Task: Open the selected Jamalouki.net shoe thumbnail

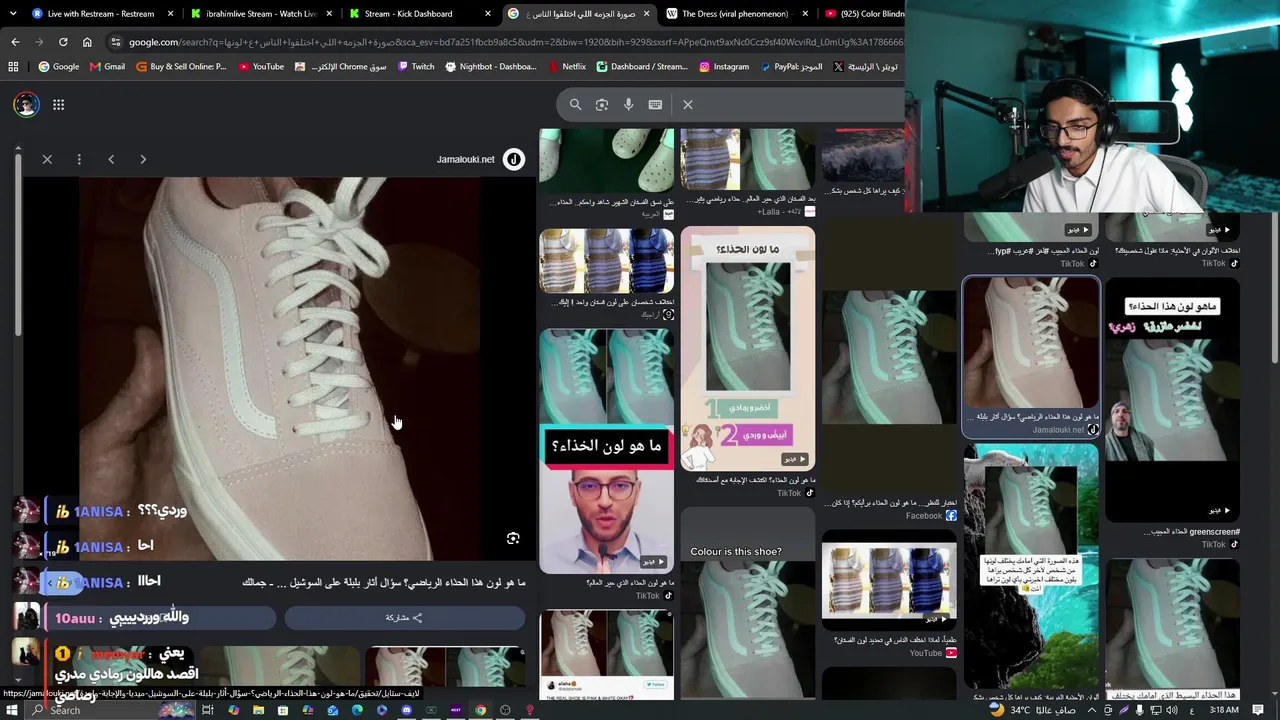Action: [1030, 344]
